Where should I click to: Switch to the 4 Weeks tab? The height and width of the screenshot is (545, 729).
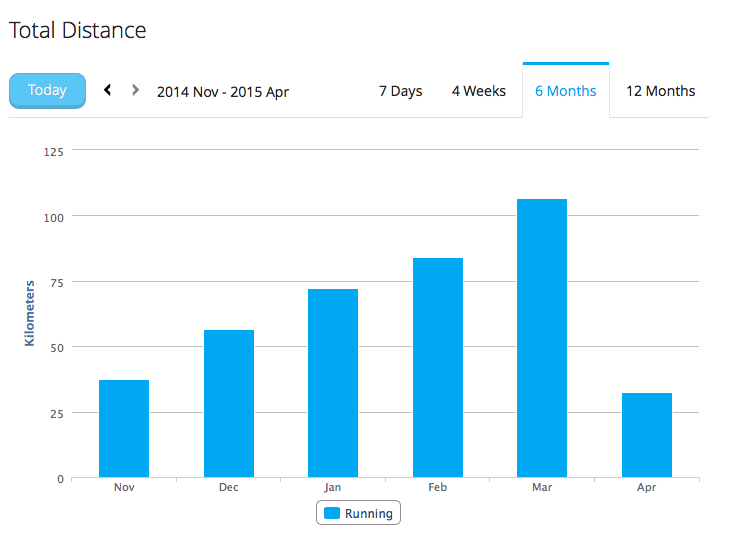478,91
